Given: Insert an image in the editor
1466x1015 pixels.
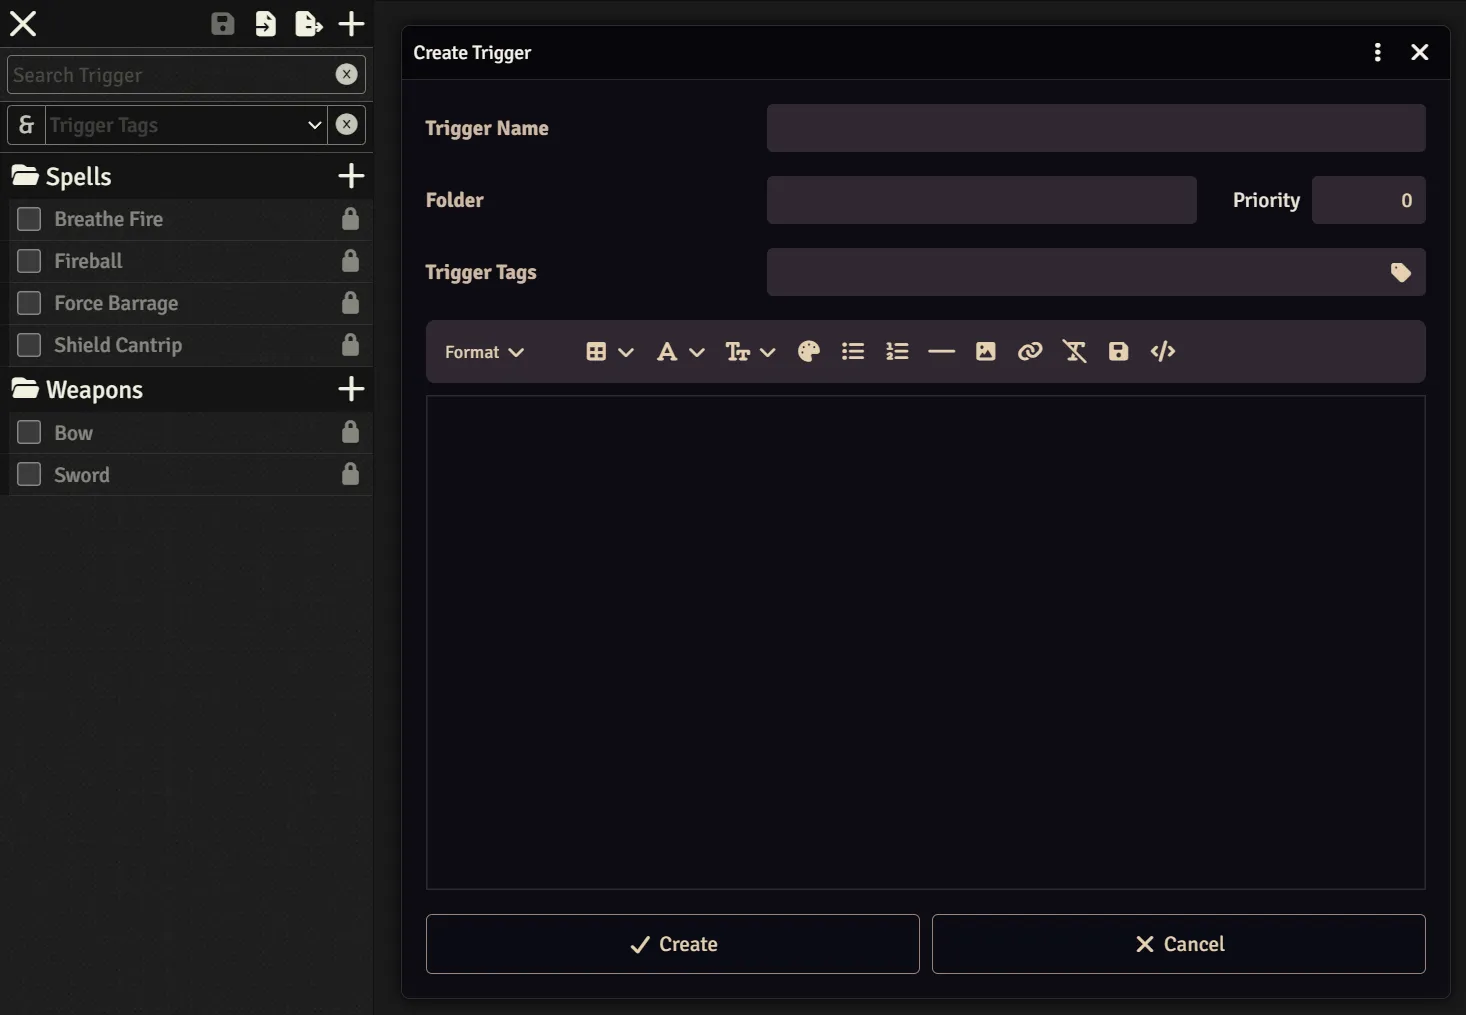Looking at the screenshot, I should [x=986, y=352].
